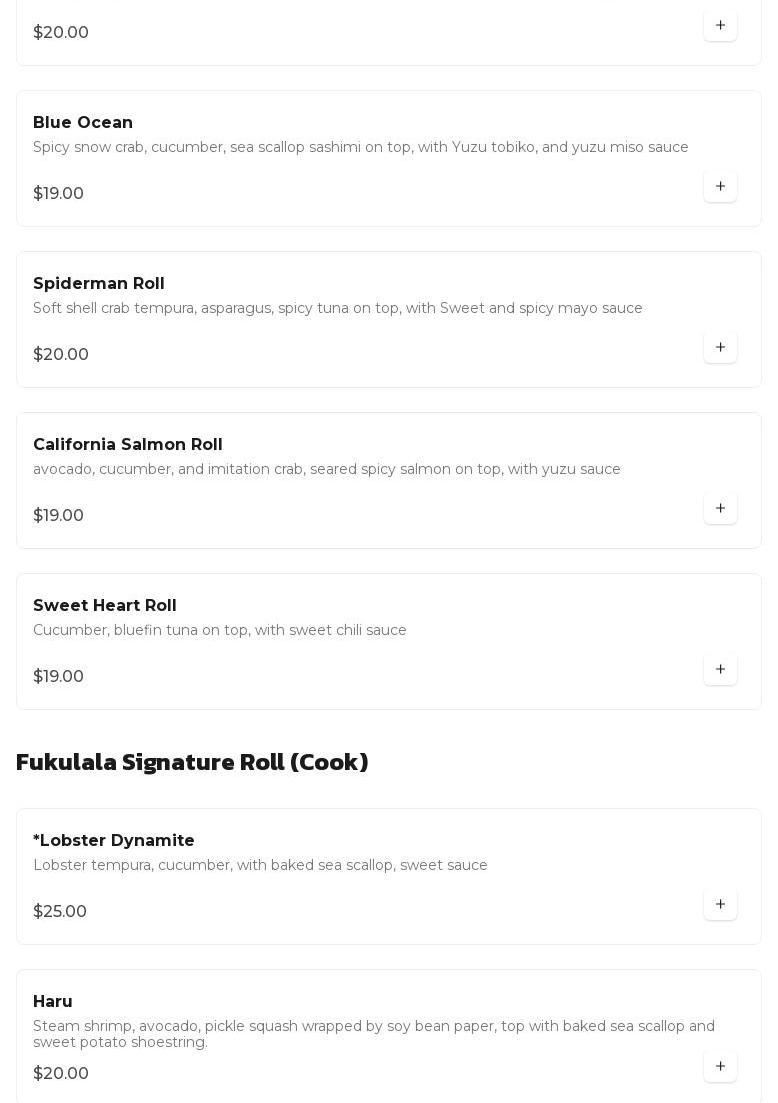Add California Salmon Roll using plus icon
The width and height of the screenshot is (778, 1103).
[x=720, y=509]
